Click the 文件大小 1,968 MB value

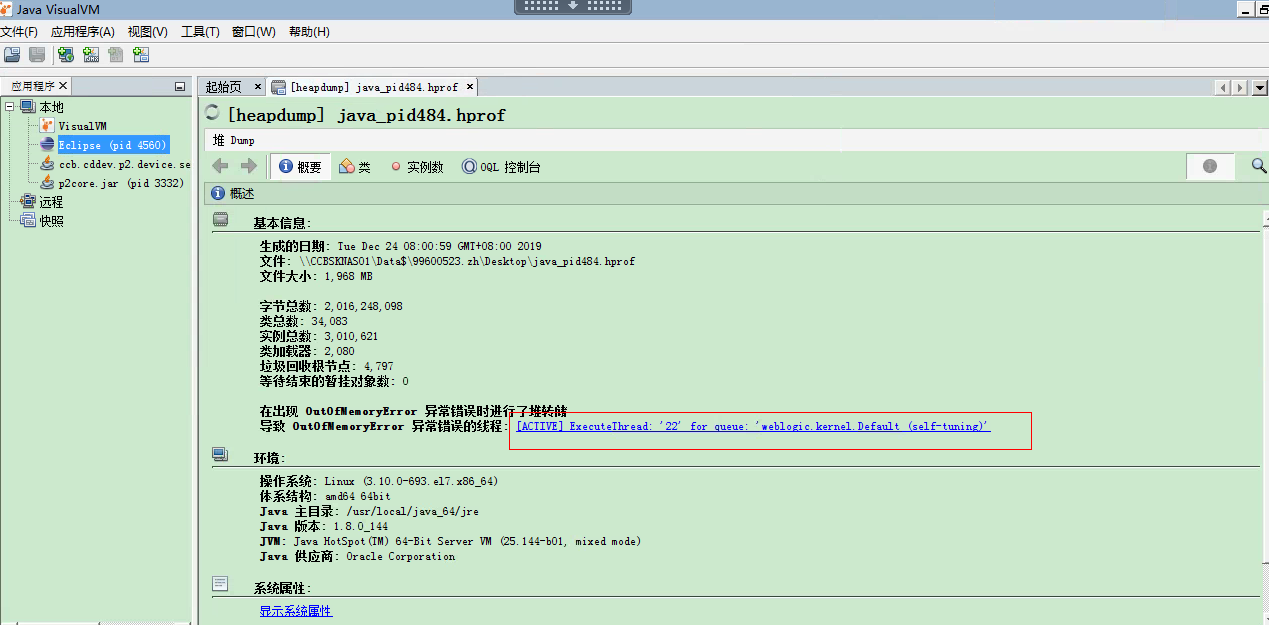tap(348, 276)
